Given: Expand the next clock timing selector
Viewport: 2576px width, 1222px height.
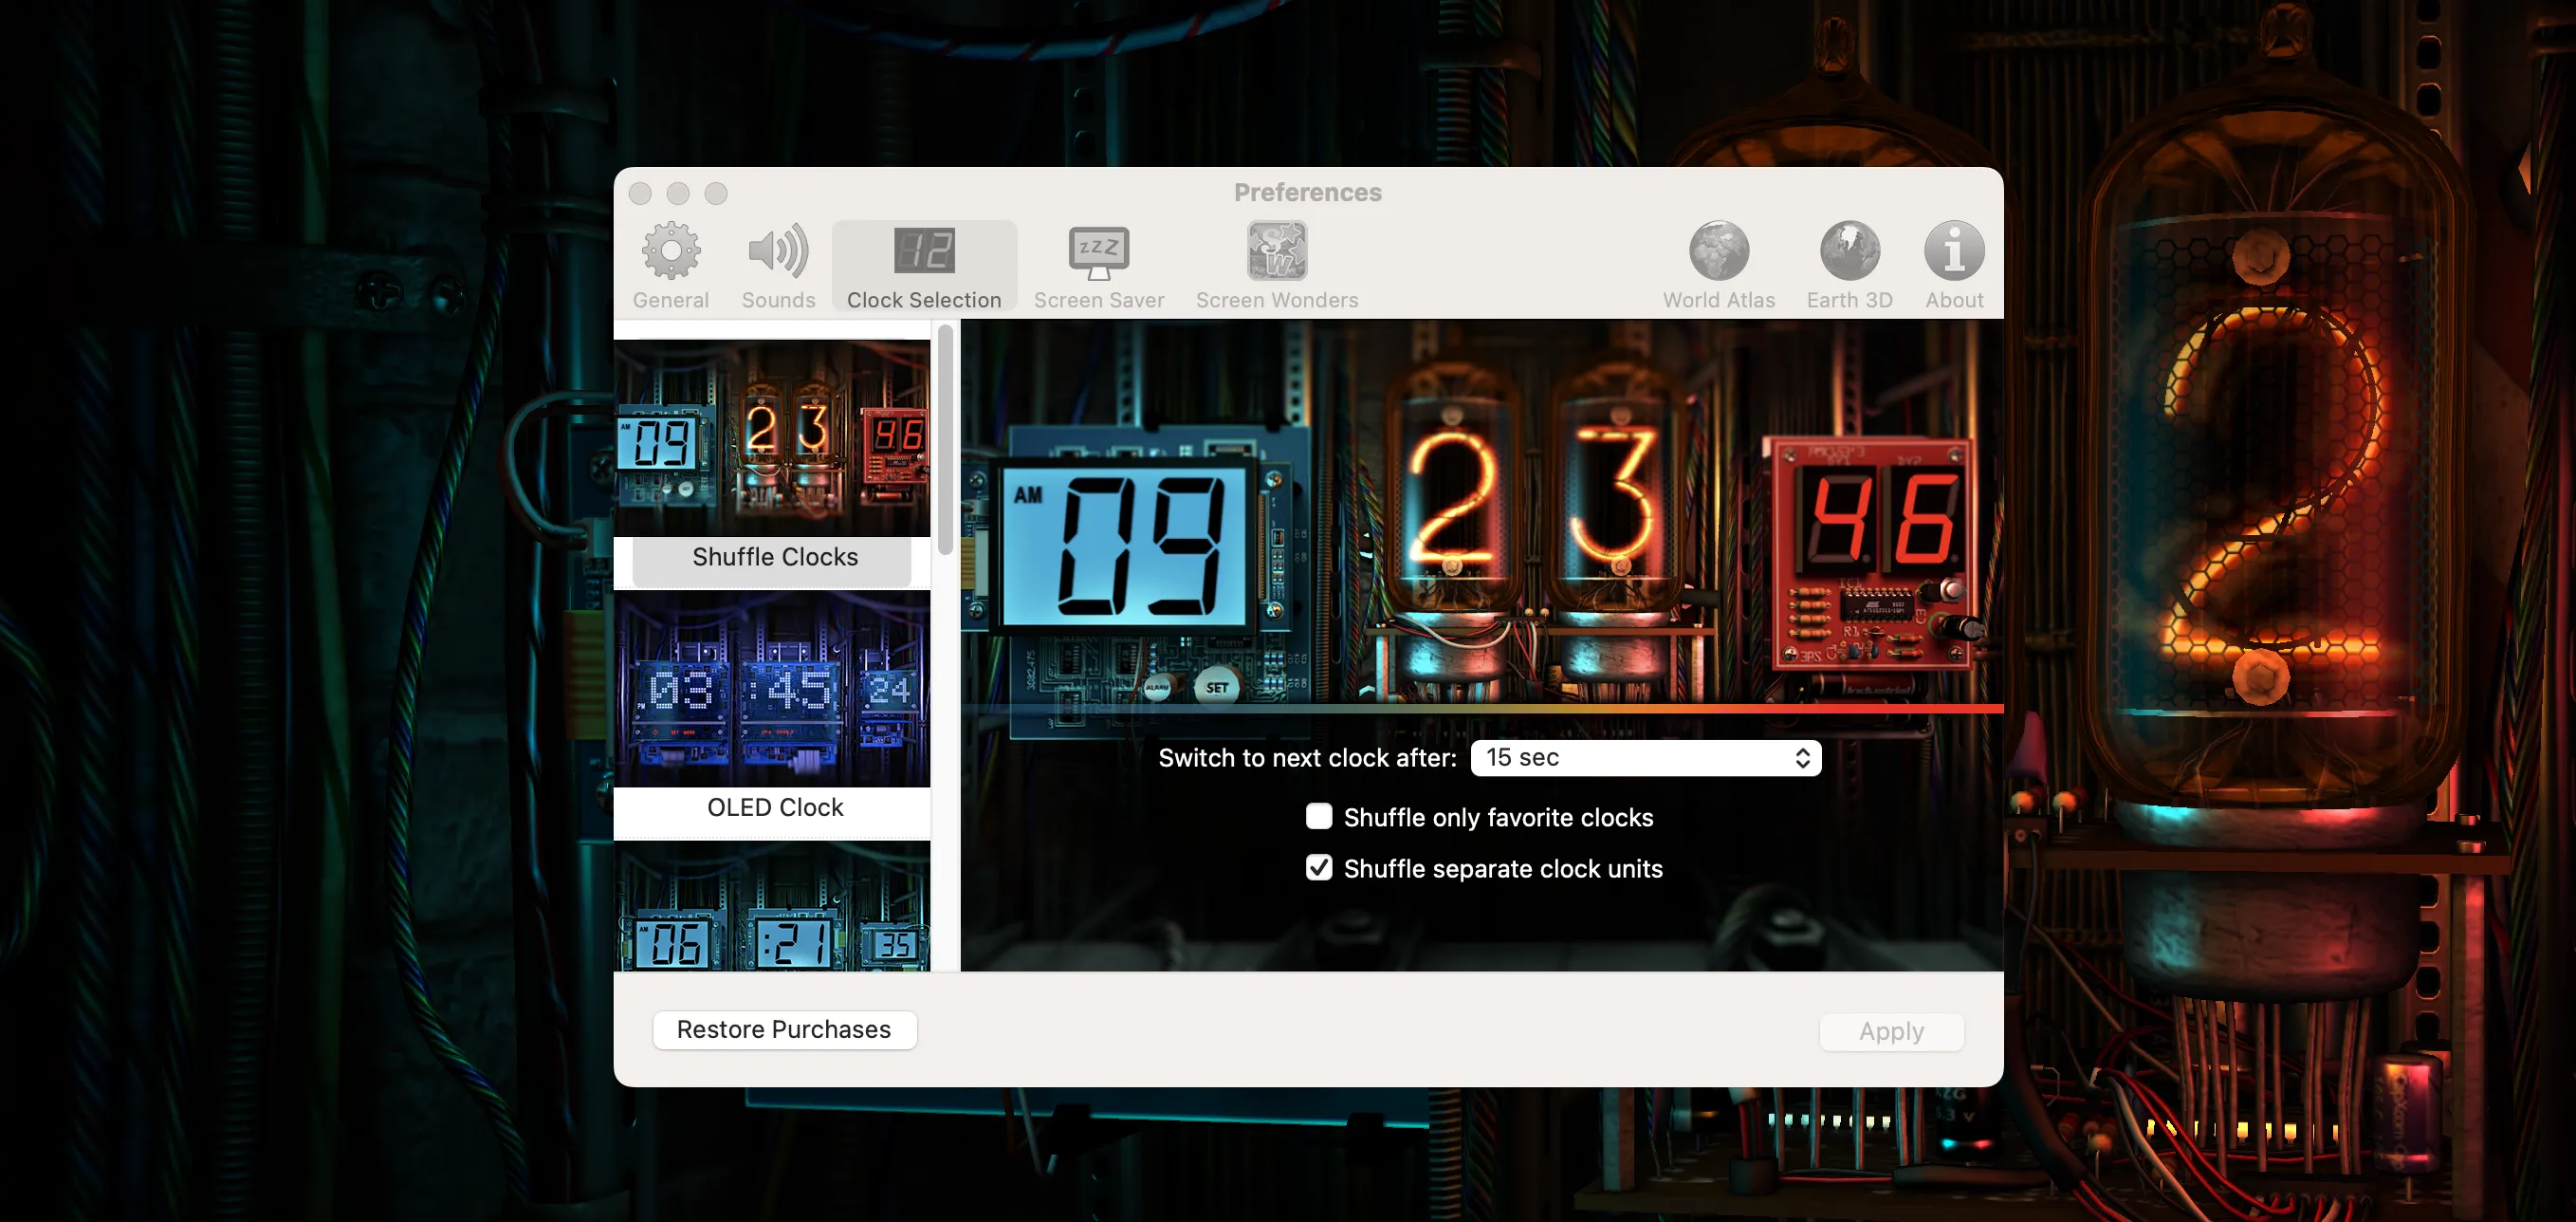Looking at the screenshot, I should pyautogui.click(x=1645, y=758).
